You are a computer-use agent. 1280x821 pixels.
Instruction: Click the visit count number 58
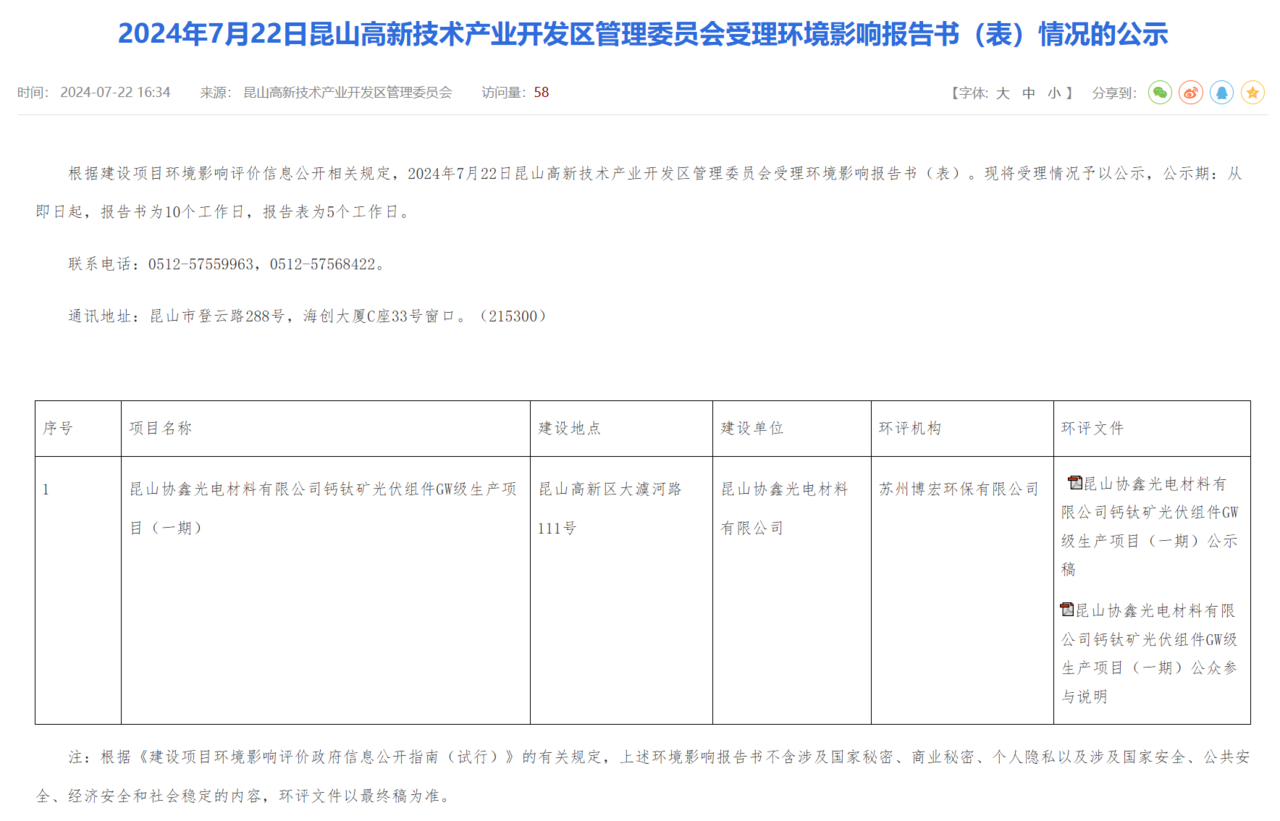(x=541, y=93)
